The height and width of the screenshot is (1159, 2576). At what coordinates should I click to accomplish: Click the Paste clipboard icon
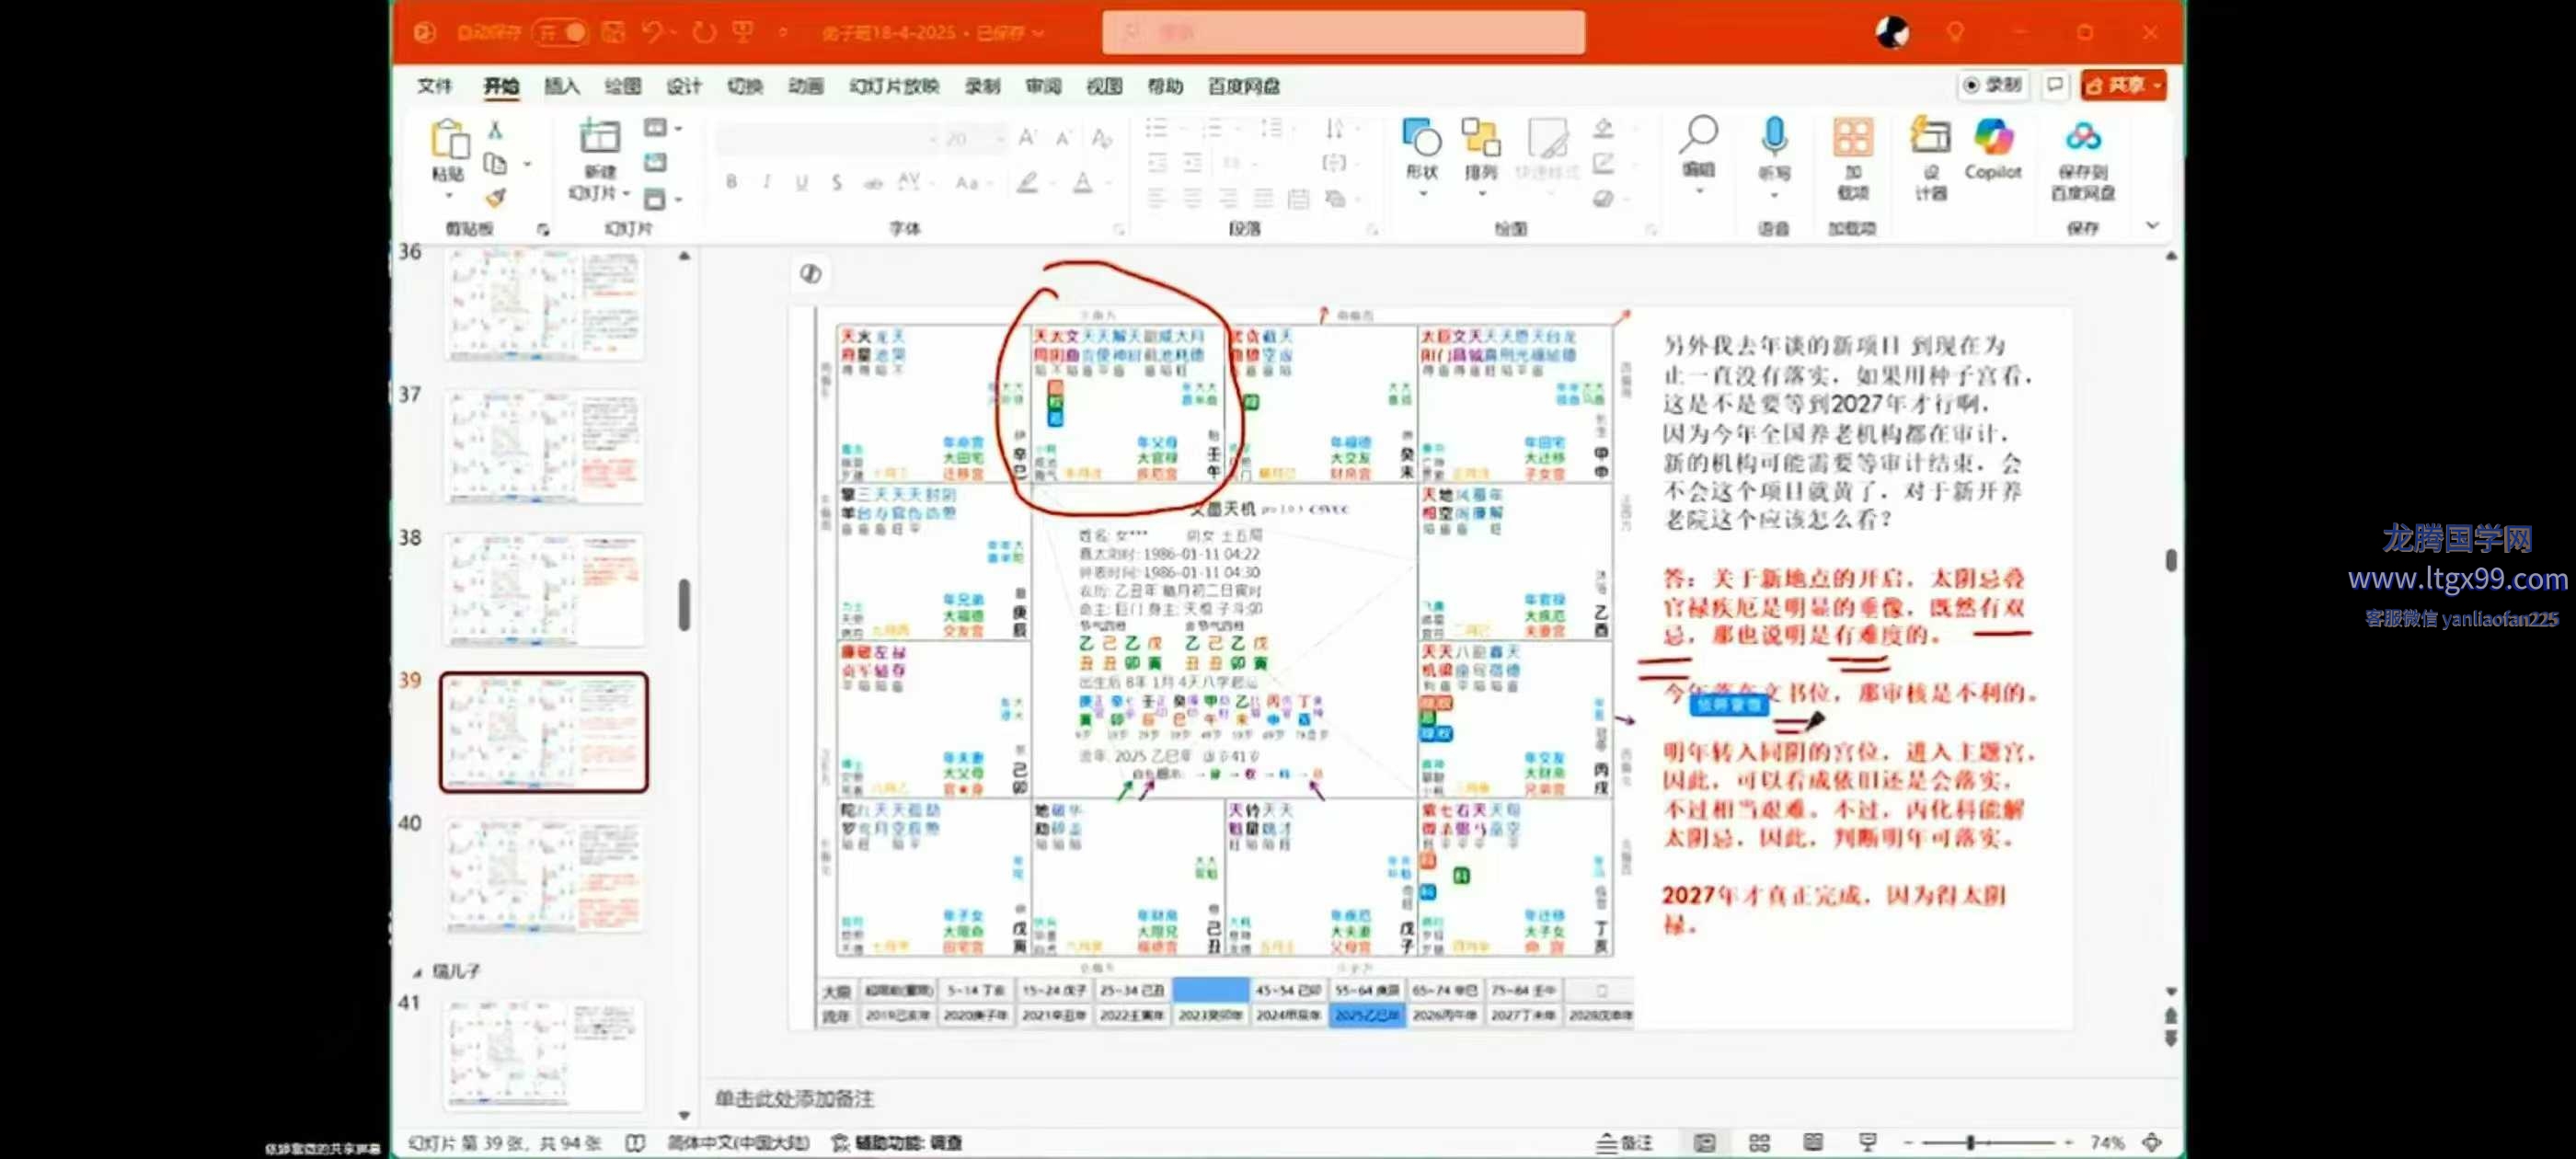coord(449,139)
